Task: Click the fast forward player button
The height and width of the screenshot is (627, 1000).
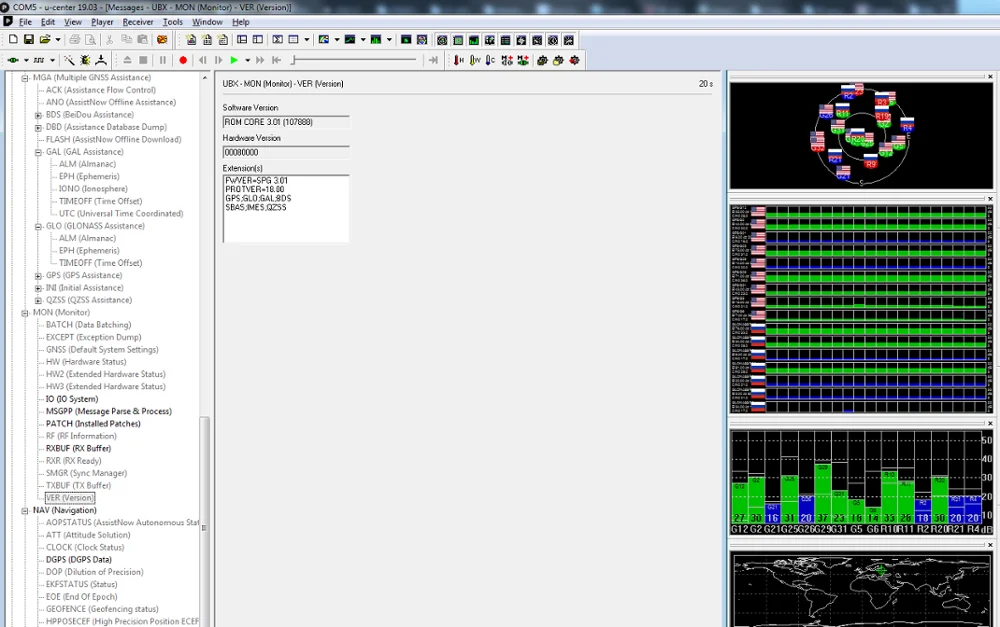Action: coord(260,60)
